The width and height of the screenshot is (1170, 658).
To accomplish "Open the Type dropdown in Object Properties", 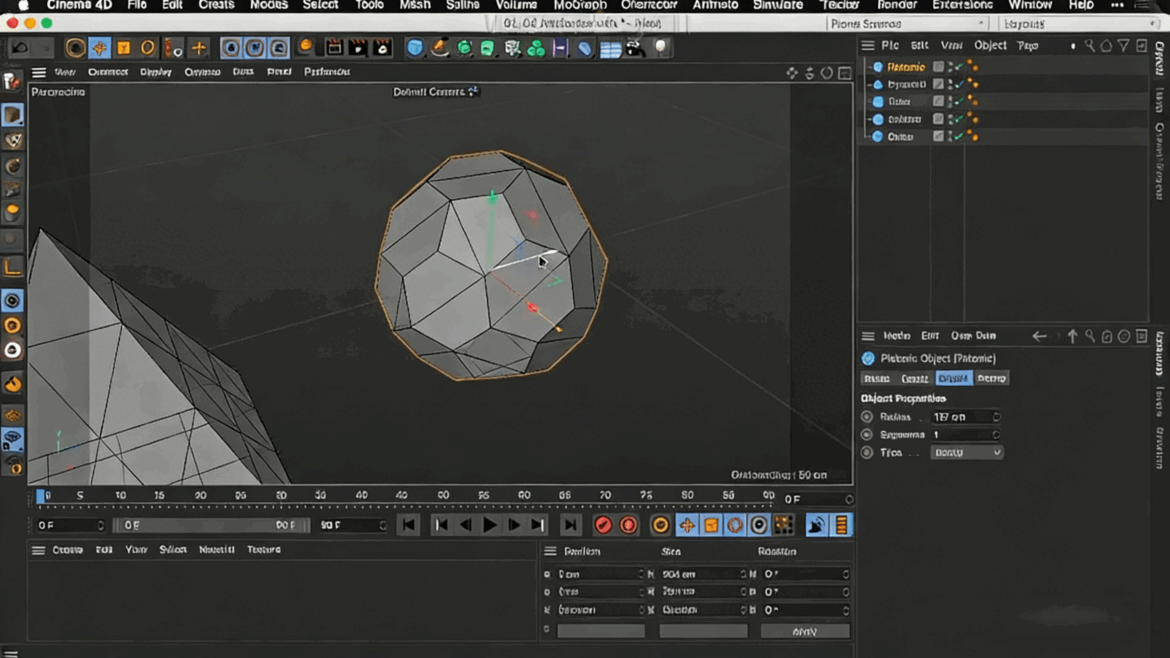I will (x=965, y=452).
